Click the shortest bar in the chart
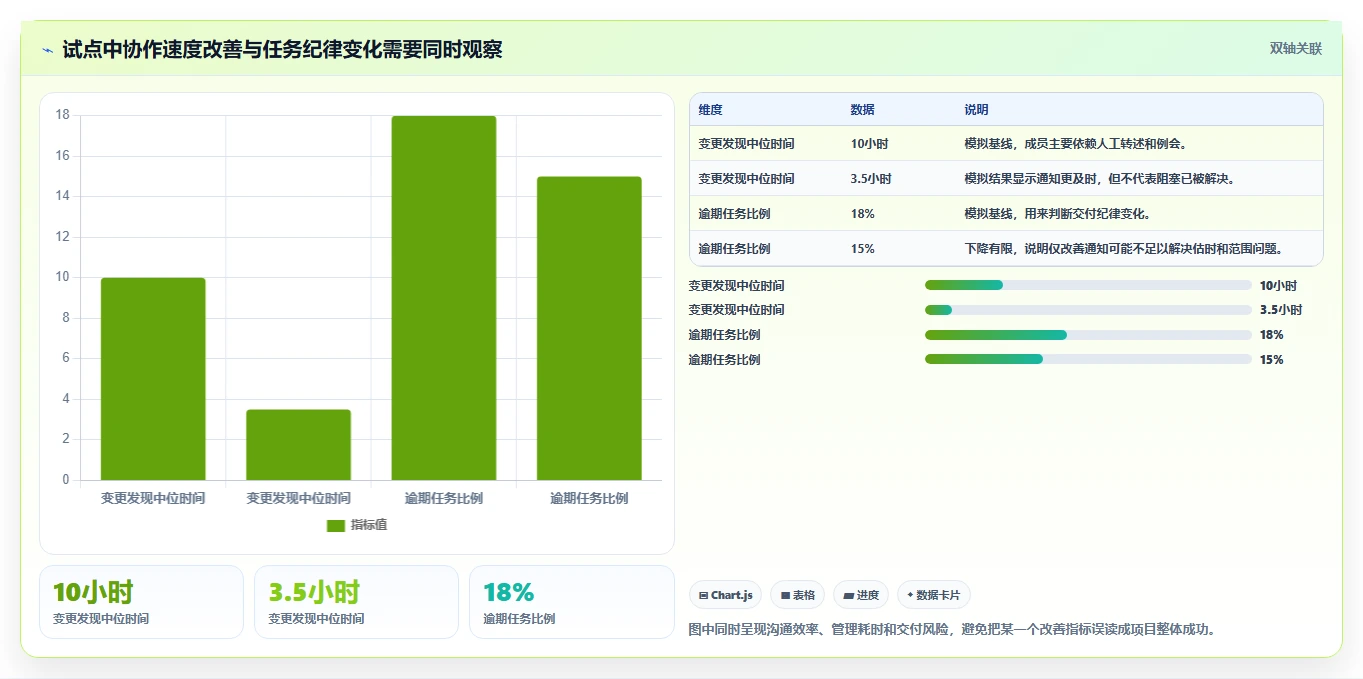The width and height of the screenshot is (1363, 679). 298,445
